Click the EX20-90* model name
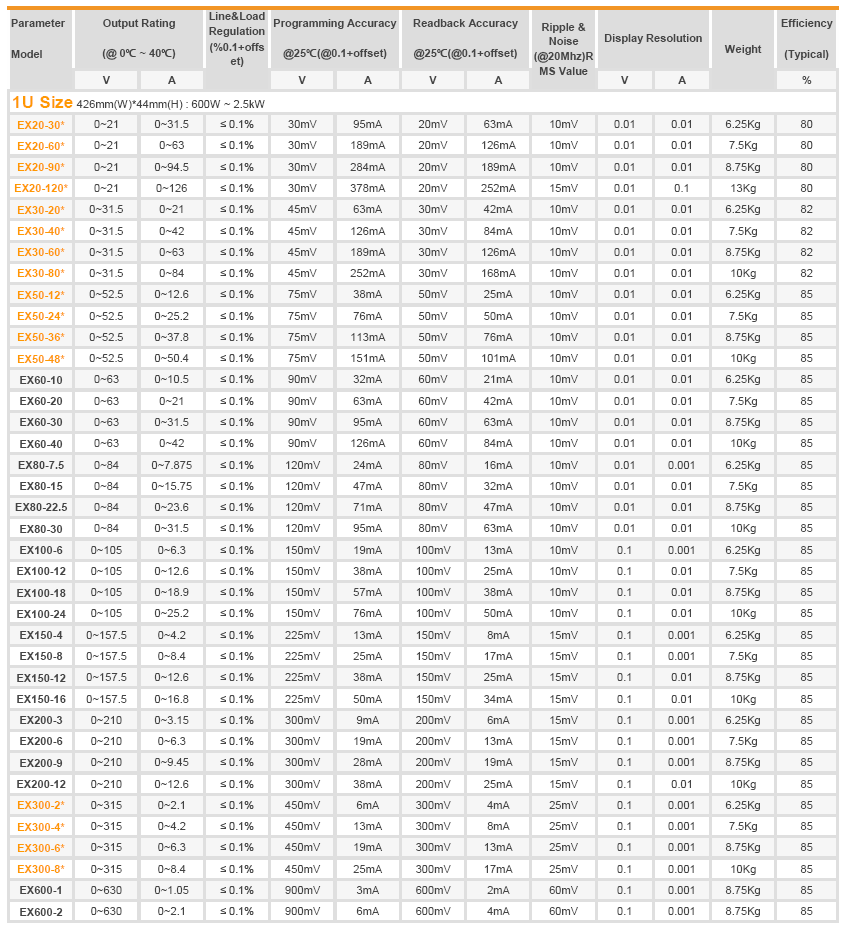The image size is (843, 928). (x=41, y=167)
